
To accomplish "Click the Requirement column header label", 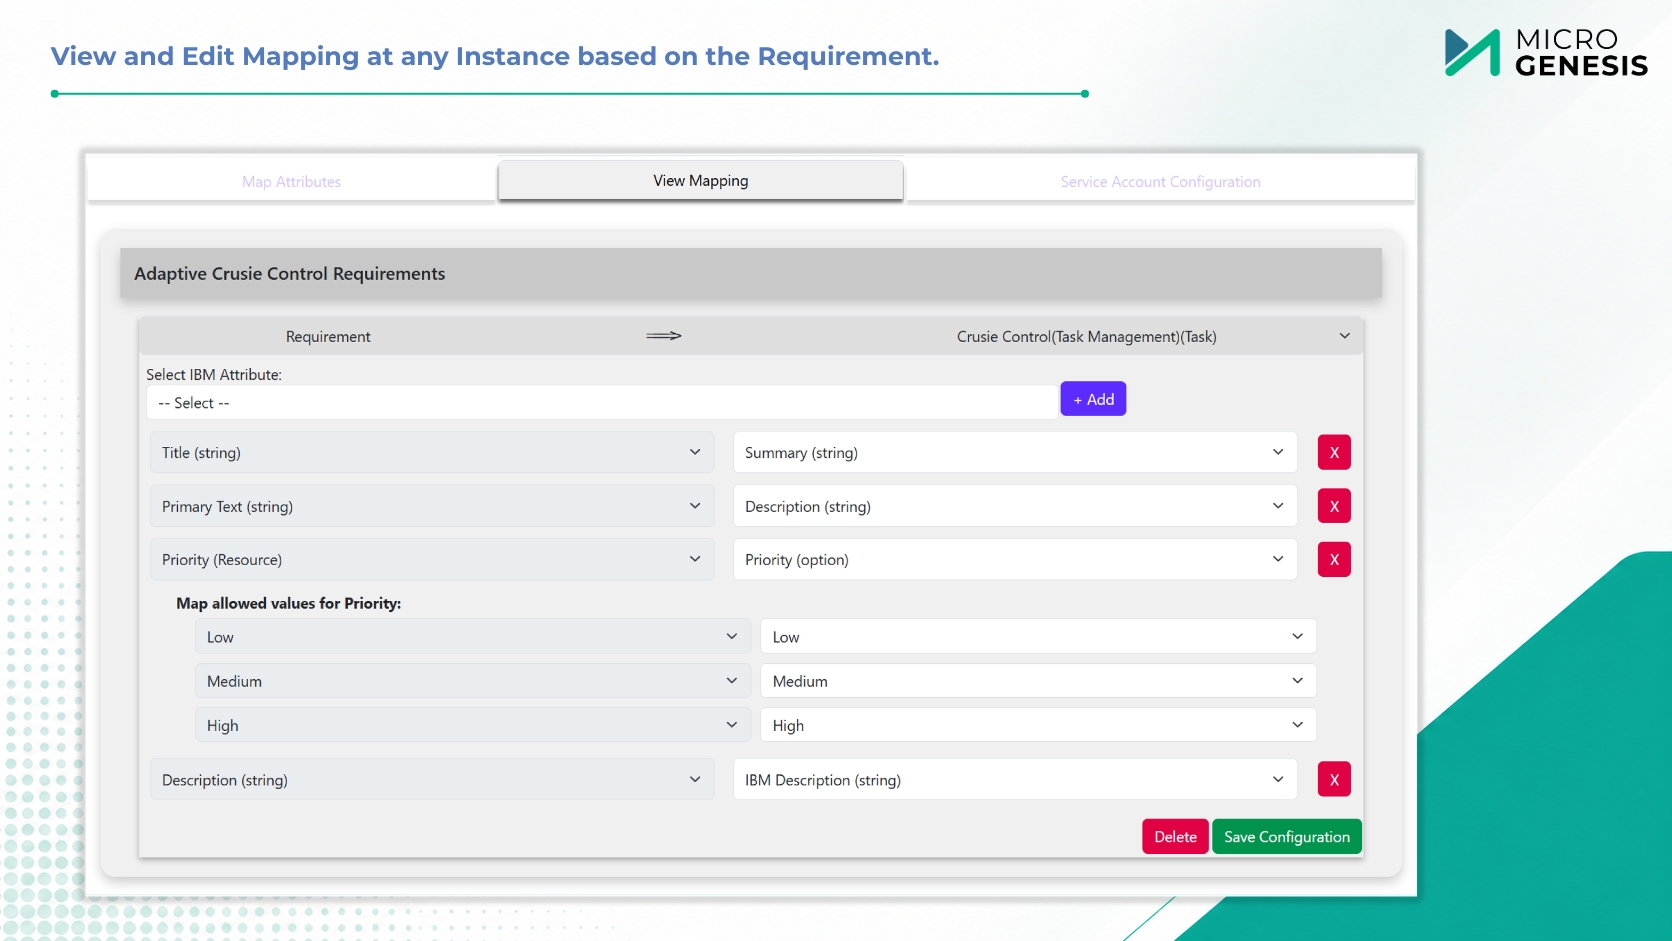I will pos(328,337).
